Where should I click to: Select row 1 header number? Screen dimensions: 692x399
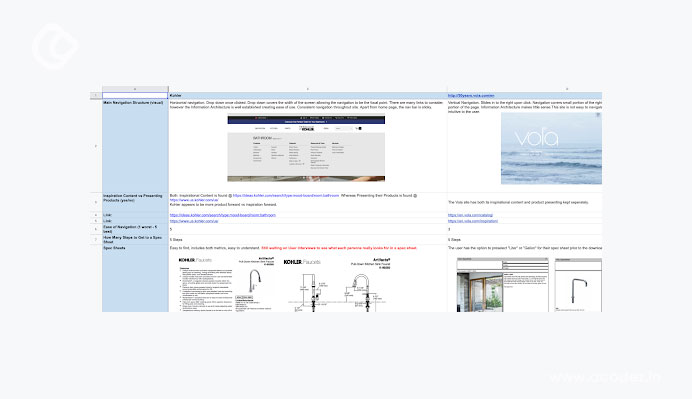pos(96,95)
